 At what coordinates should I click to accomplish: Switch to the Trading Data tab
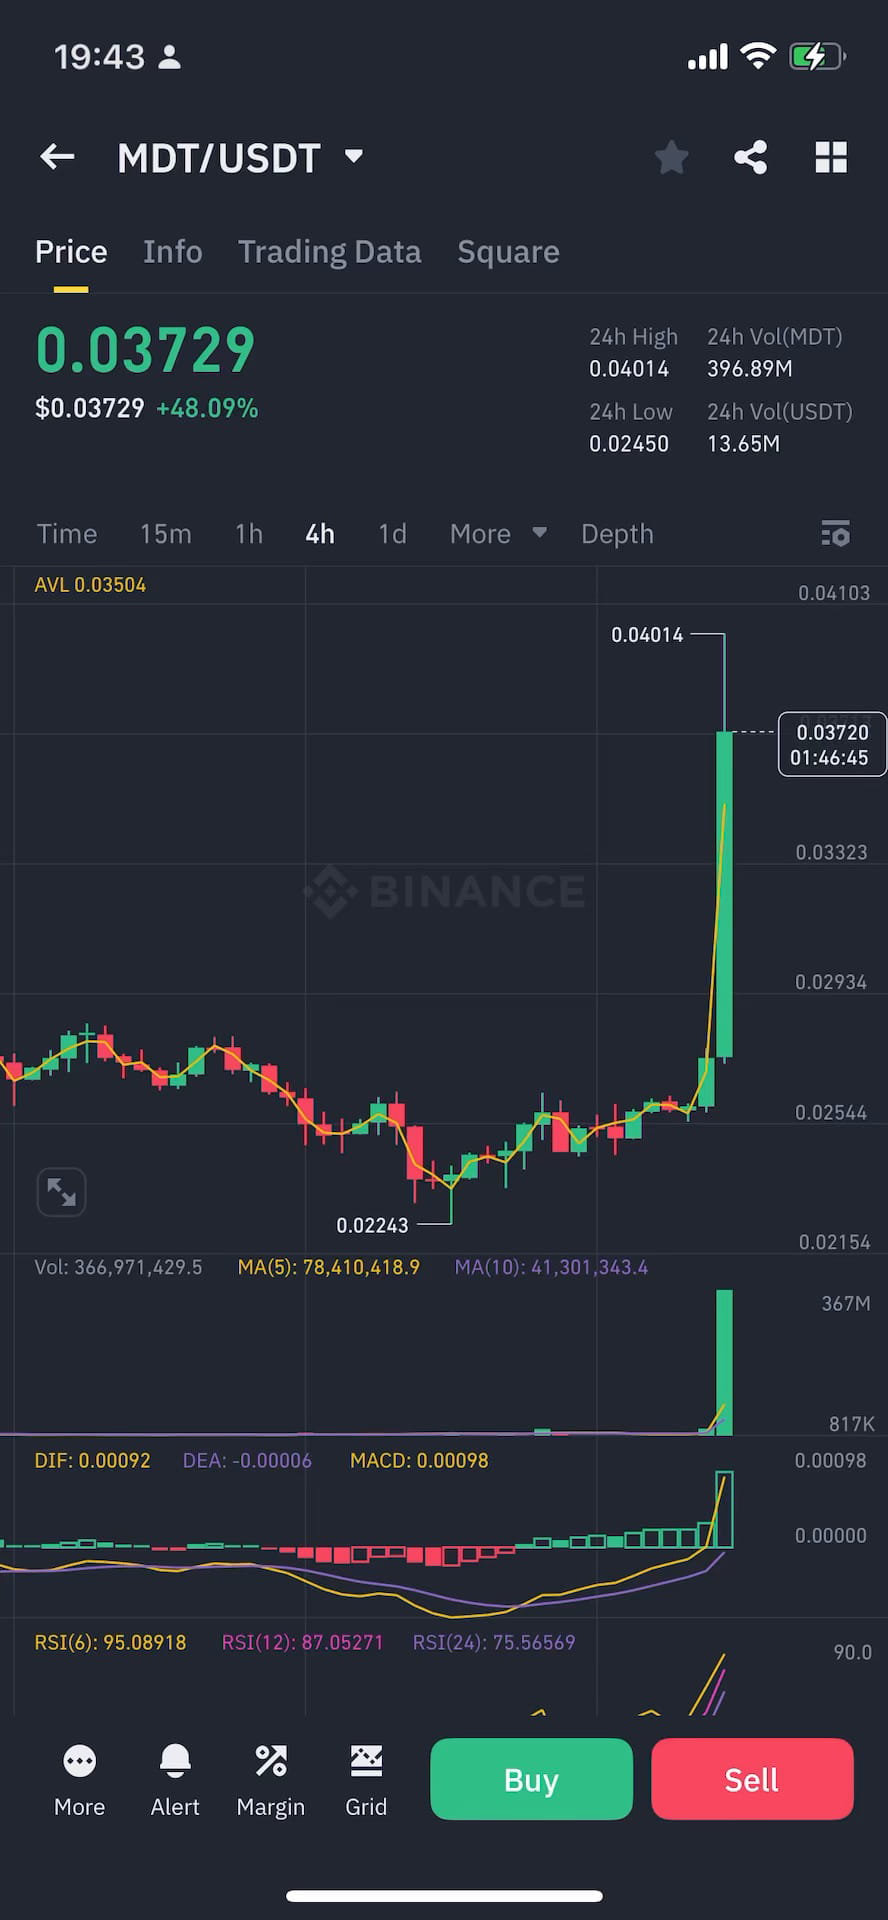click(x=329, y=251)
